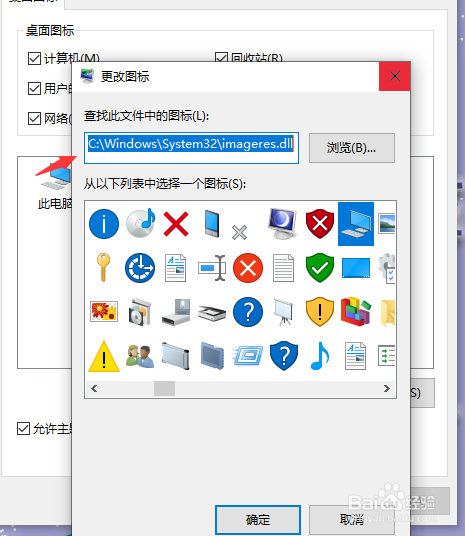Image resolution: width=465 pixels, height=536 pixels.
Task: Choose the flatbed scanner icon
Action: click(212, 313)
